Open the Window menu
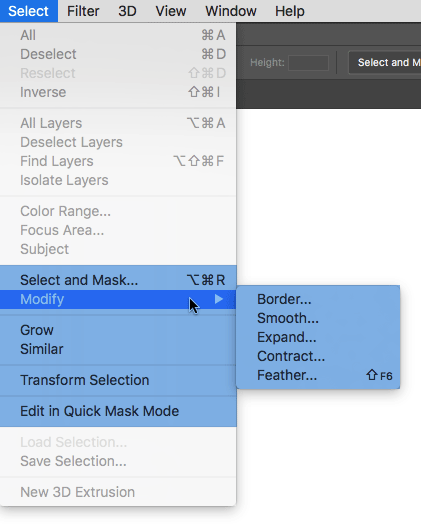Screen dimensions: 421x529 click(231, 11)
